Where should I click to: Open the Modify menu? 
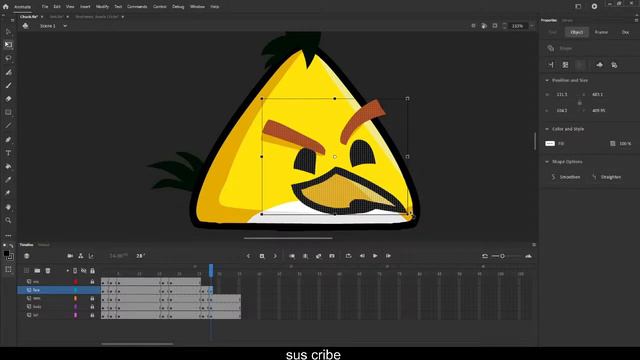102,7
